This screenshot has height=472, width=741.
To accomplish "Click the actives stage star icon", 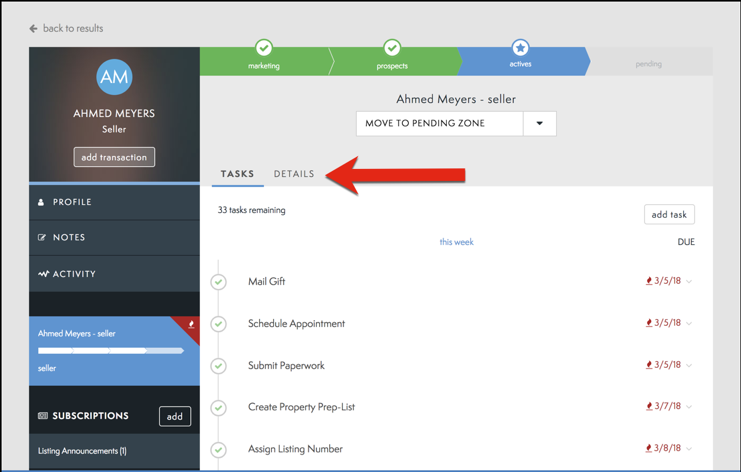I will click(520, 47).
